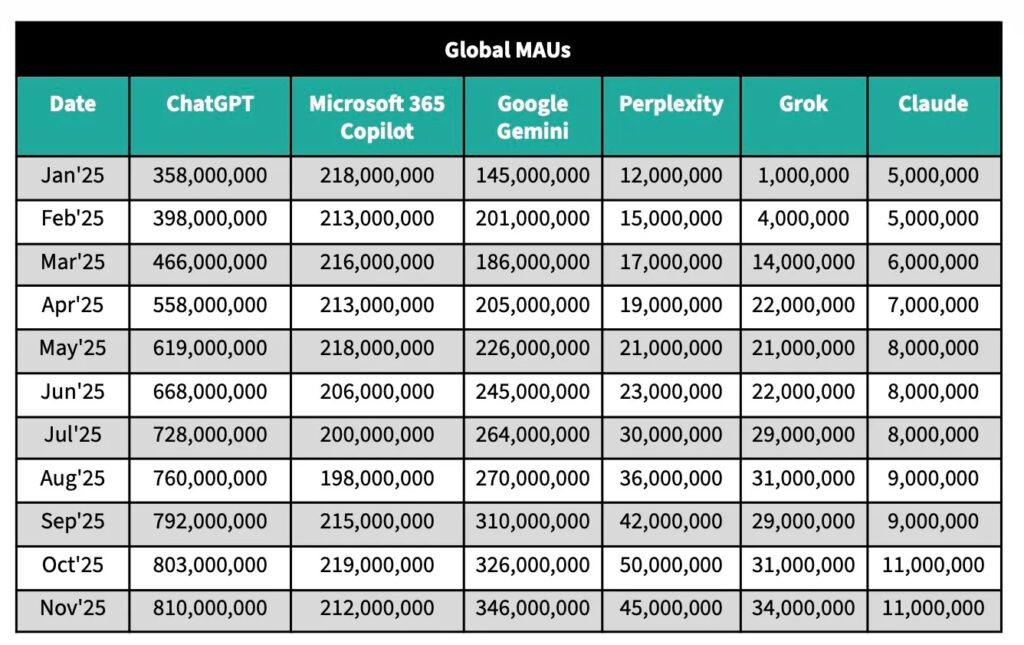
Task: Select the Perplexity column header
Action: 671,104
